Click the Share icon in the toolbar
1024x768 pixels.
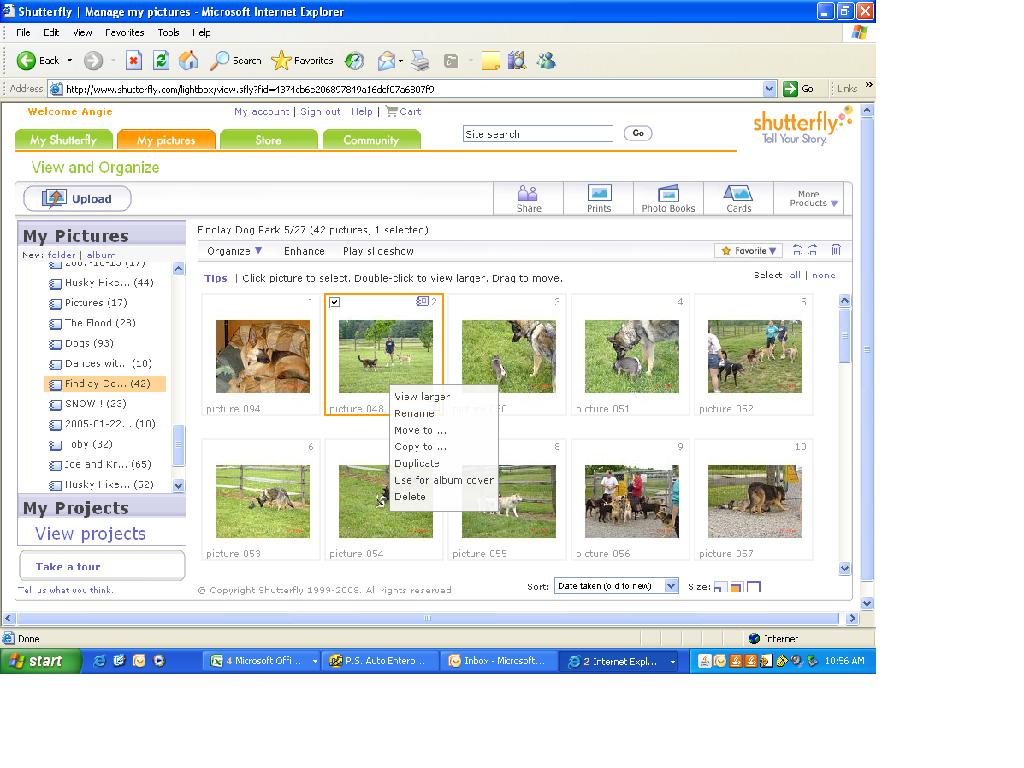pyautogui.click(x=528, y=197)
